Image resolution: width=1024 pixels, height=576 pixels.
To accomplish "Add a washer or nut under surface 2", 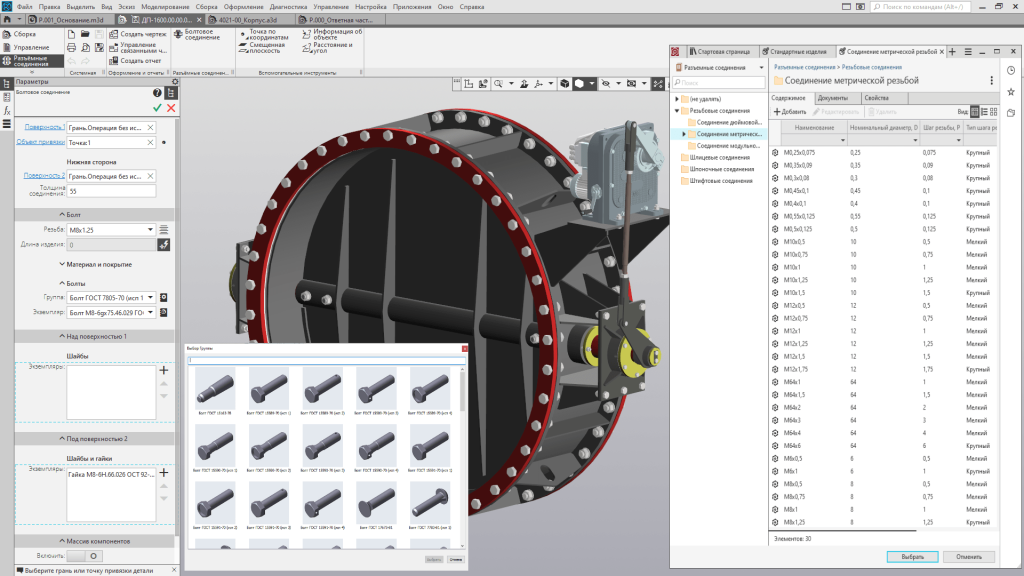I will [164, 473].
